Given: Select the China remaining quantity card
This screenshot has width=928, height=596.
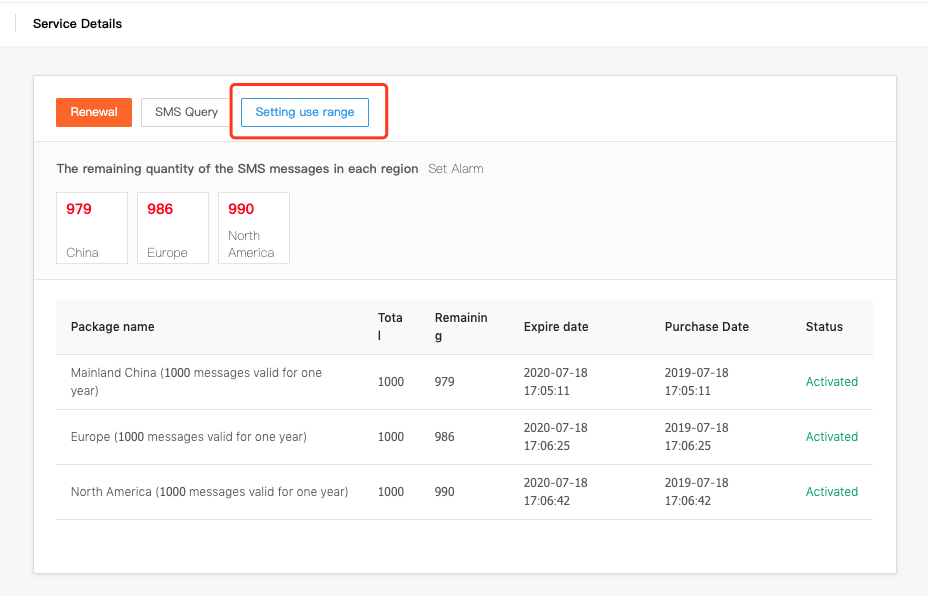Looking at the screenshot, I should [92, 228].
